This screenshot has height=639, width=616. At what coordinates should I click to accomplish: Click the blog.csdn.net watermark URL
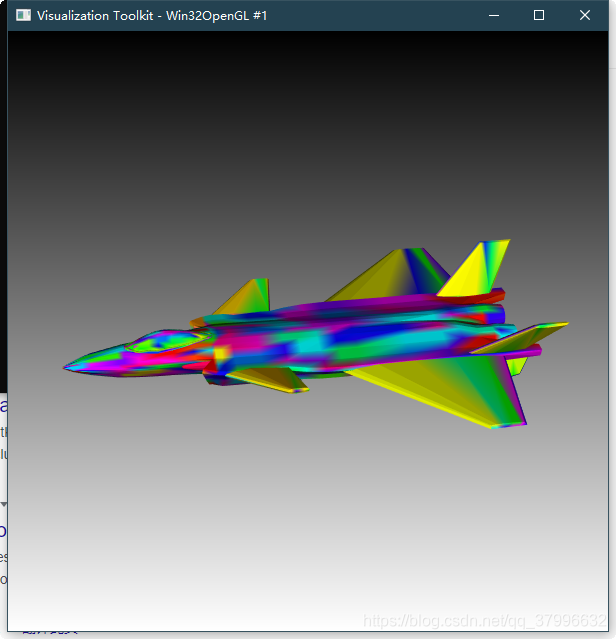pyautogui.click(x=485, y=621)
